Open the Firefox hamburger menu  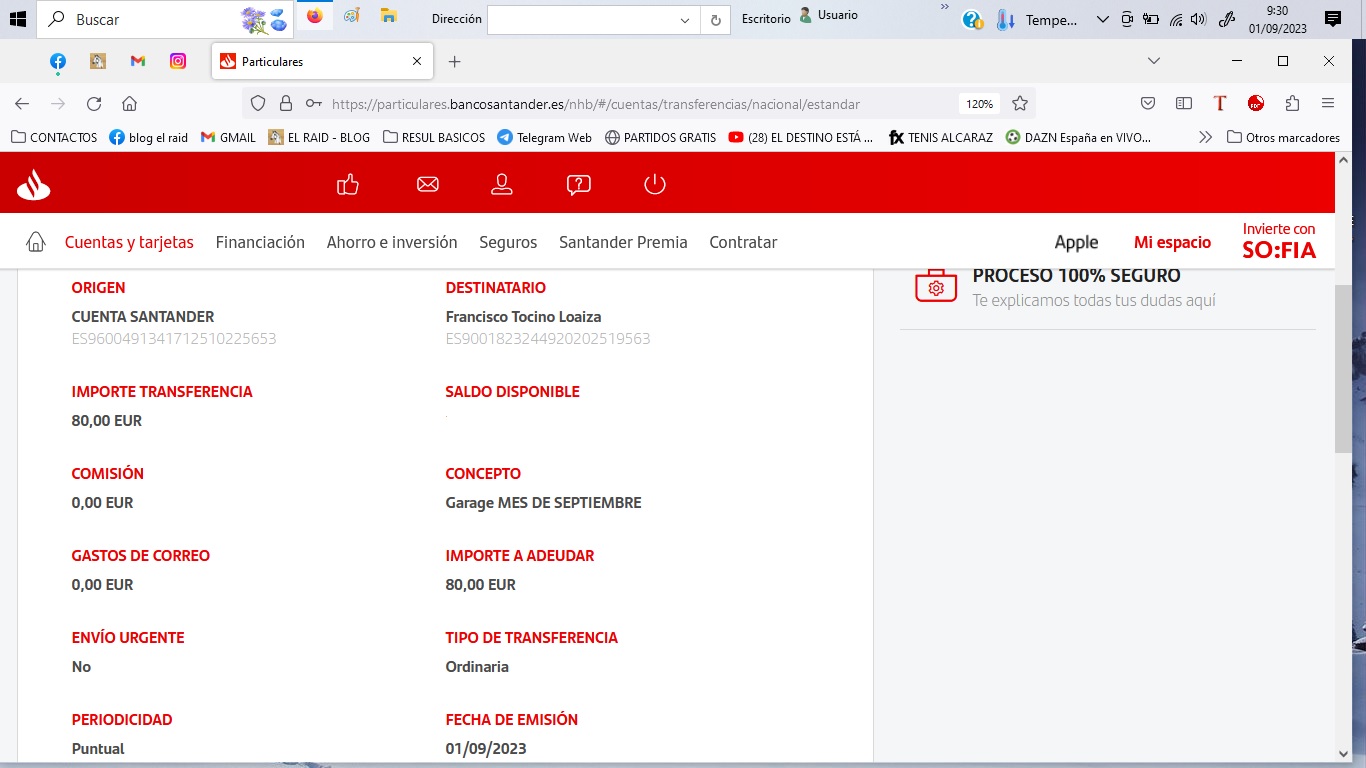pyautogui.click(x=1328, y=103)
